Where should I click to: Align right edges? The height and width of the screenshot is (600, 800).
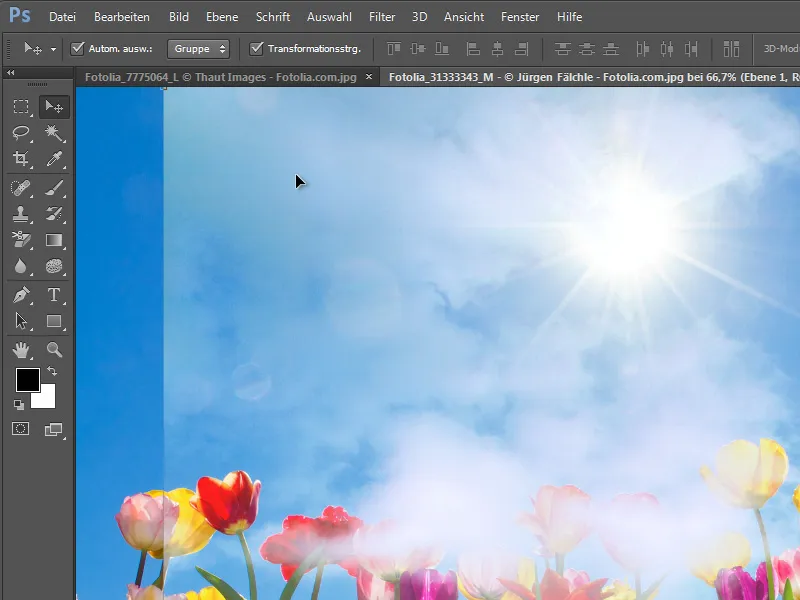(x=521, y=49)
